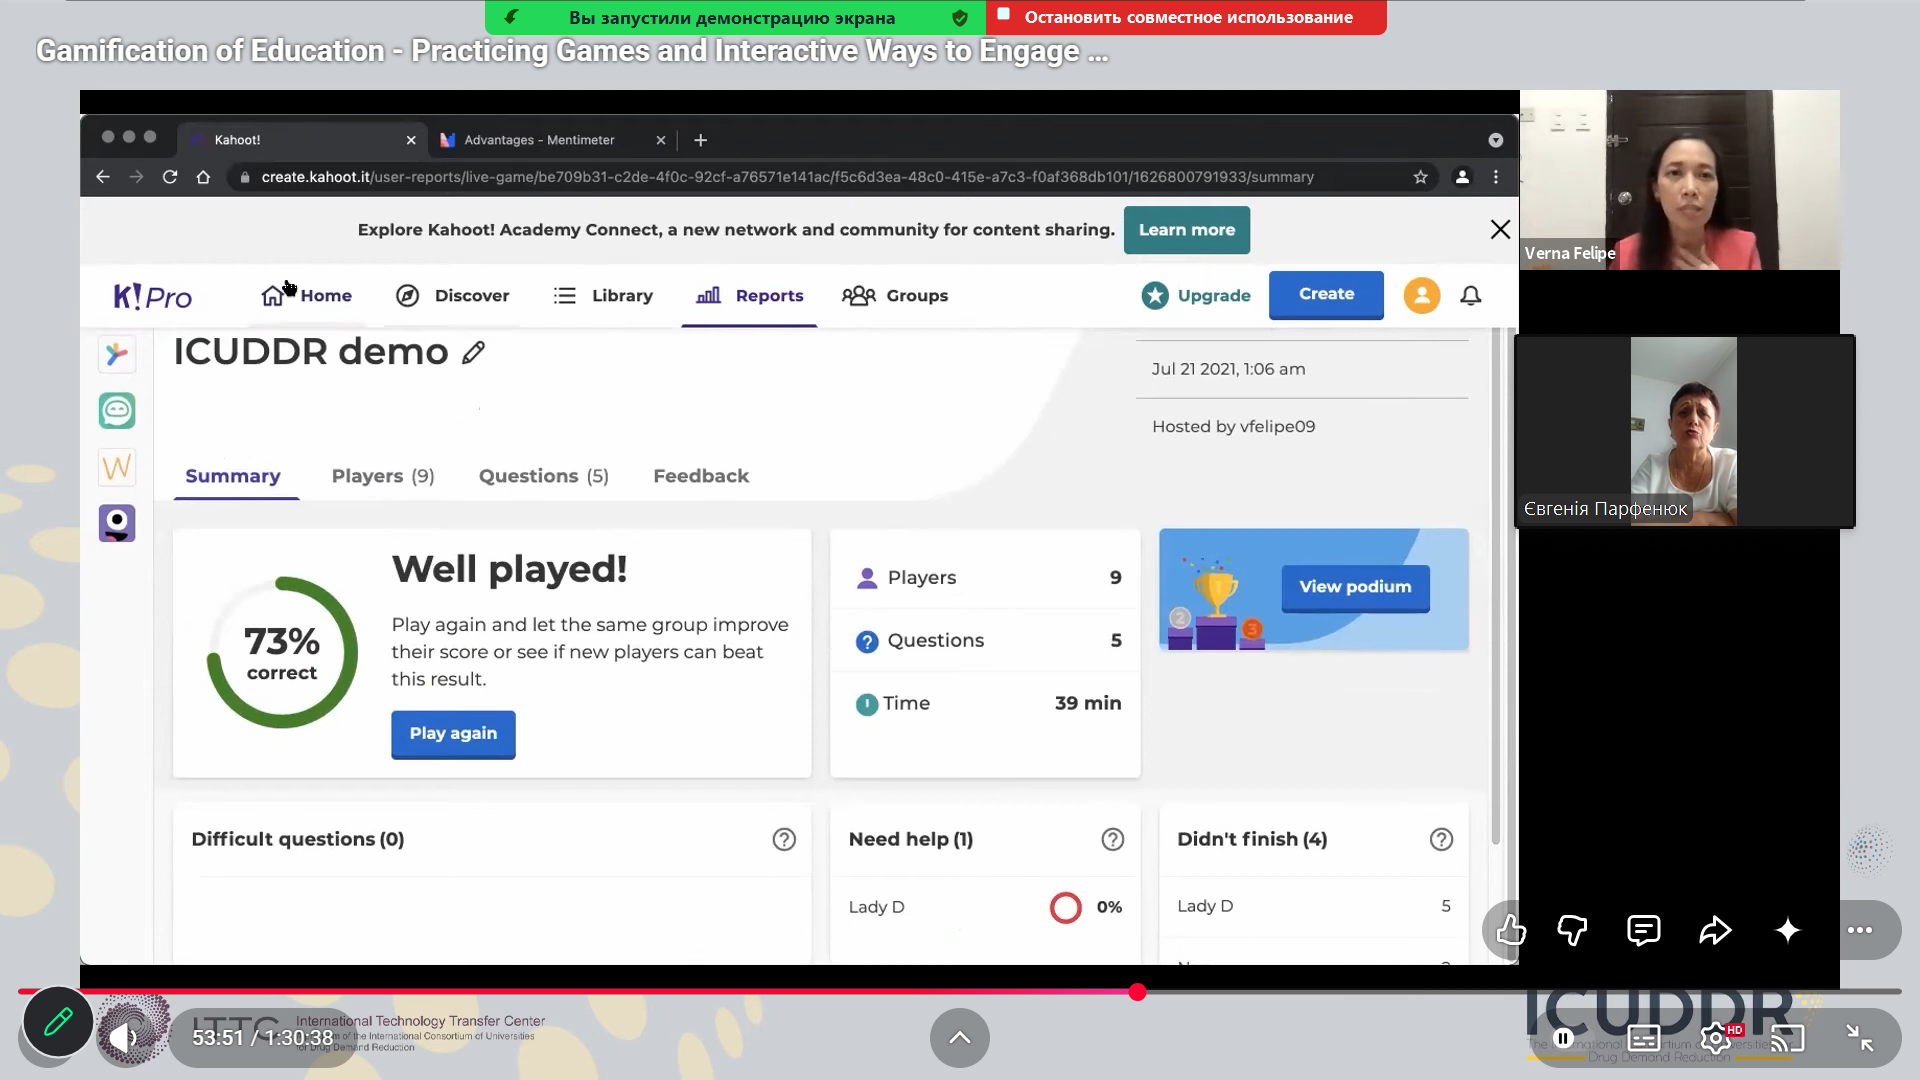The width and height of the screenshot is (1920, 1080).
Task: Switch to the Kahoot! browser tab
Action: pos(302,140)
